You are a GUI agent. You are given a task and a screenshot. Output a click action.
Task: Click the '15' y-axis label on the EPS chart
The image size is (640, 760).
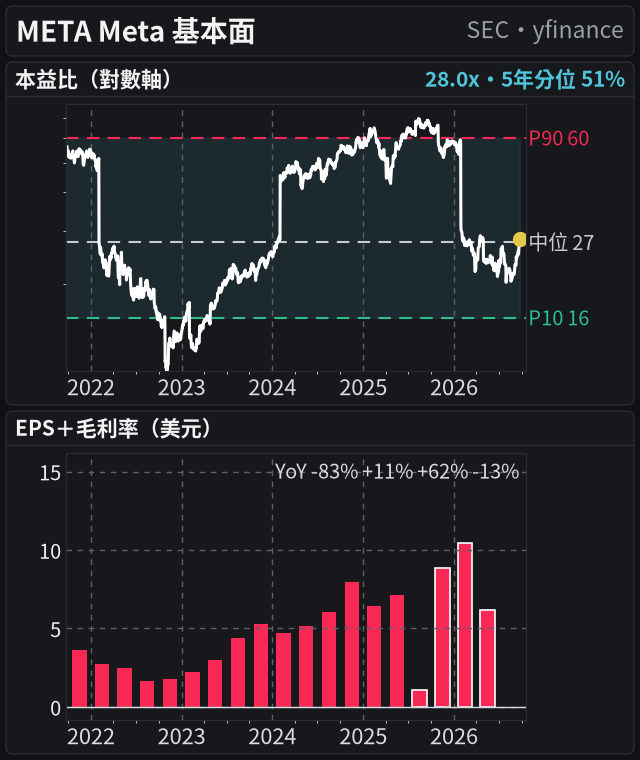pos(50,473)
